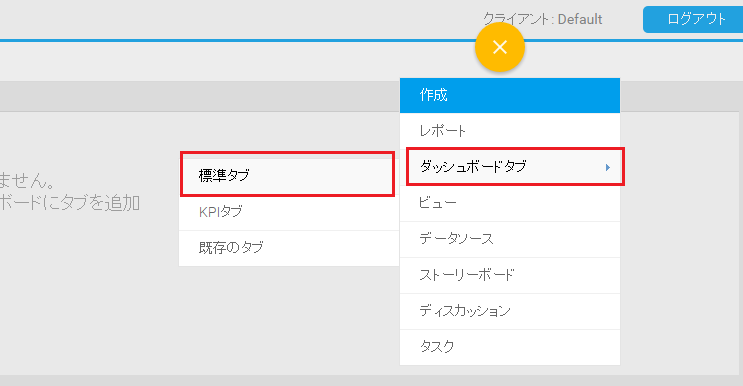The image size is (743, 386).
Task: Click the ません。 message line
Action: pos(28,180)
